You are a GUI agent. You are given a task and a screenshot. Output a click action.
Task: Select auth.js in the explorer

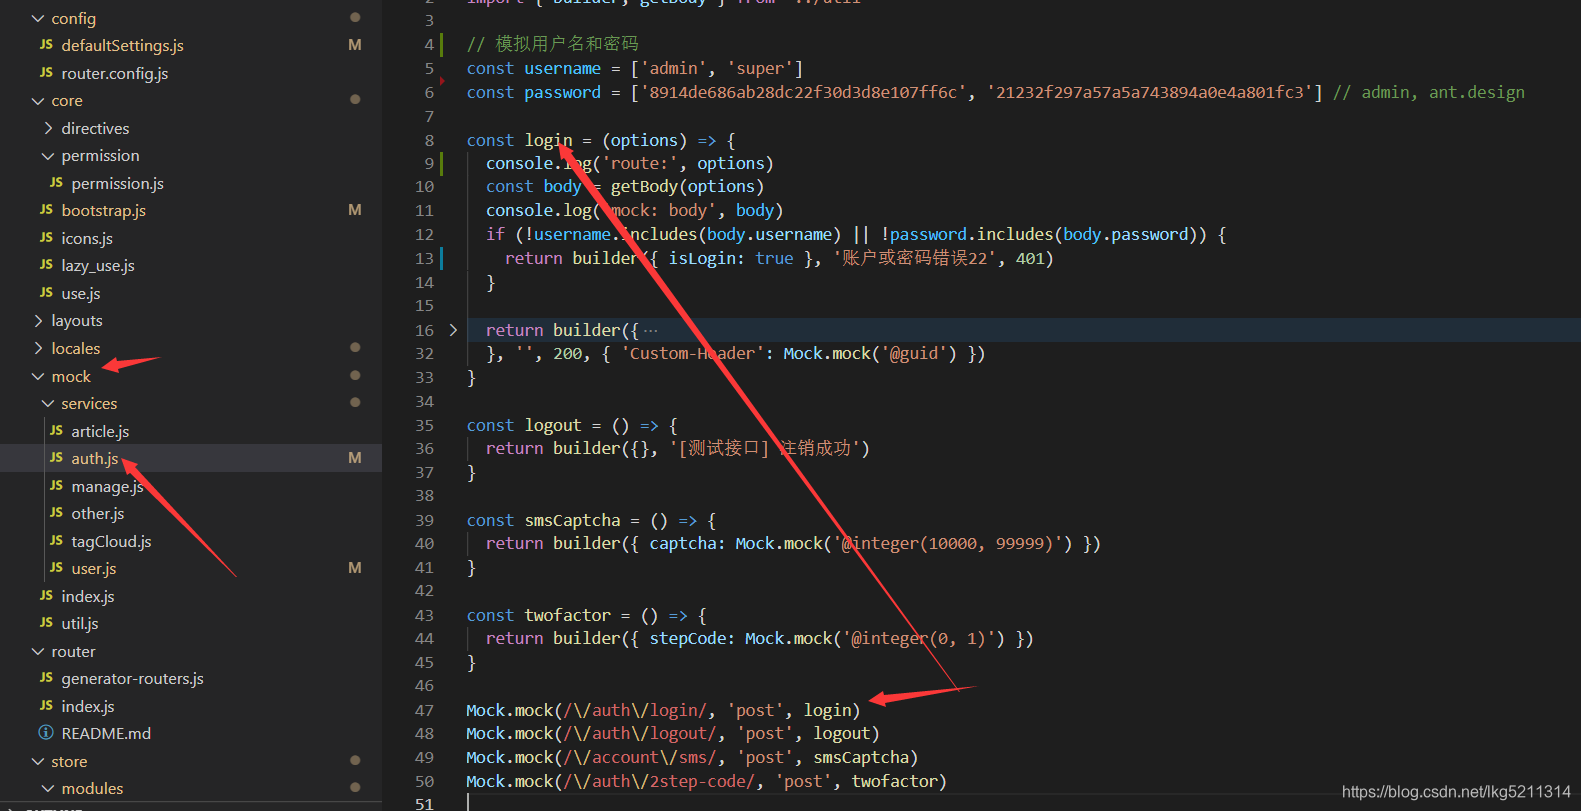click(x=94, y=458)
